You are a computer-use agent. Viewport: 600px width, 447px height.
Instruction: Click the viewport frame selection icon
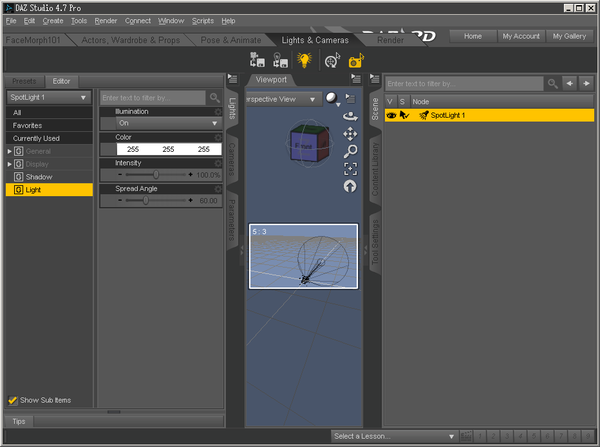350,169
